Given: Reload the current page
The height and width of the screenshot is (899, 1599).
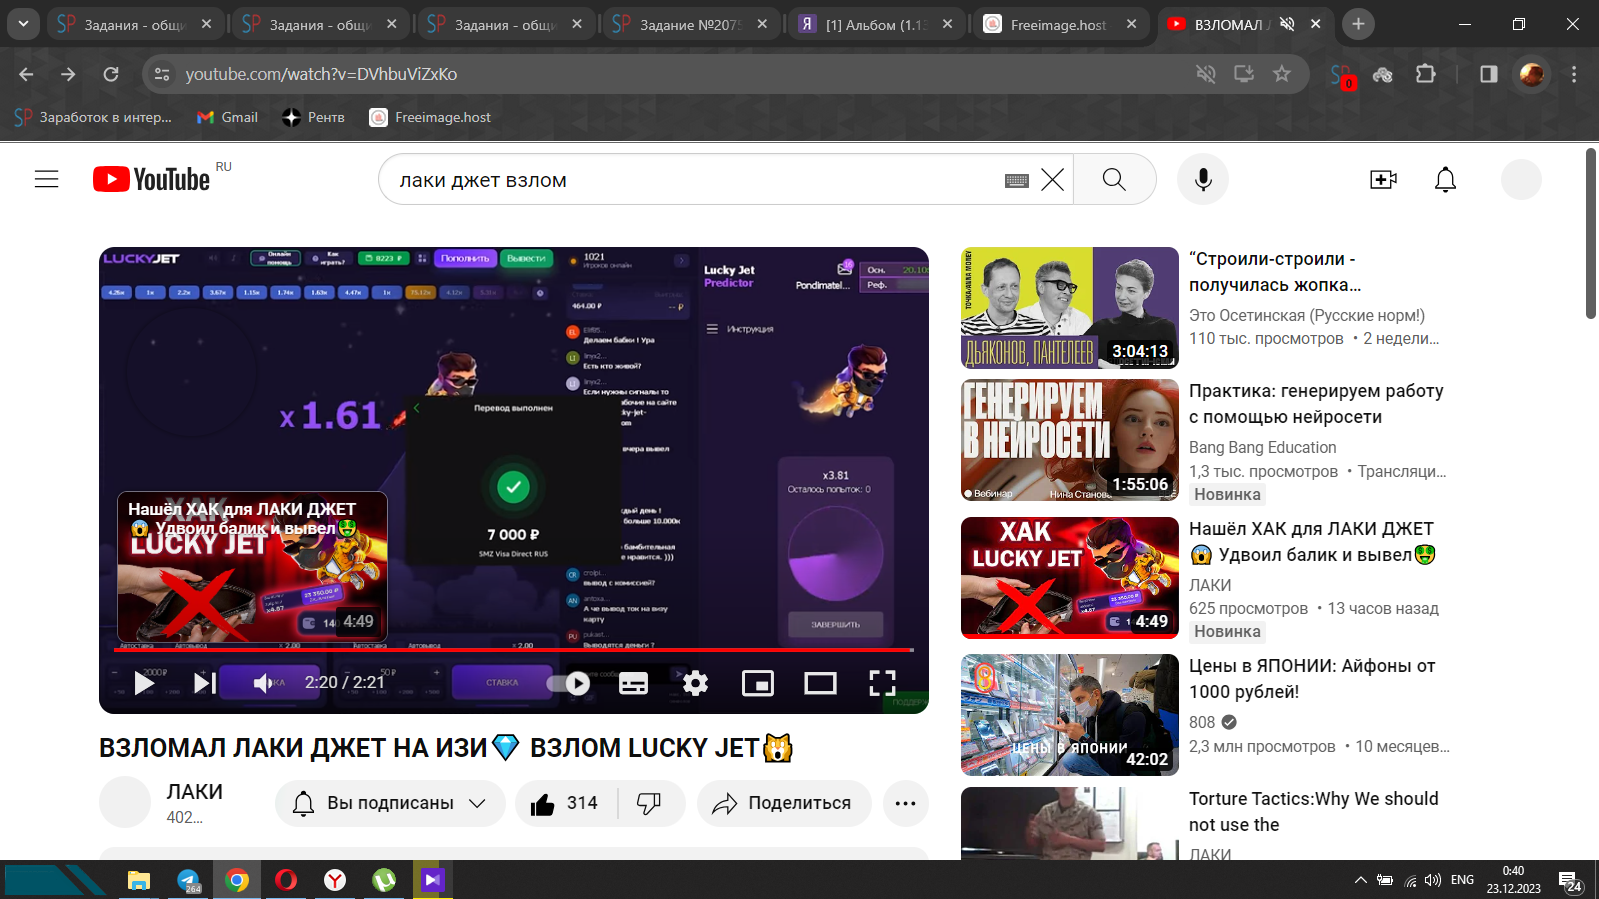Looking at the screenshot, I should pyautogui.click(x=111, y=74).
